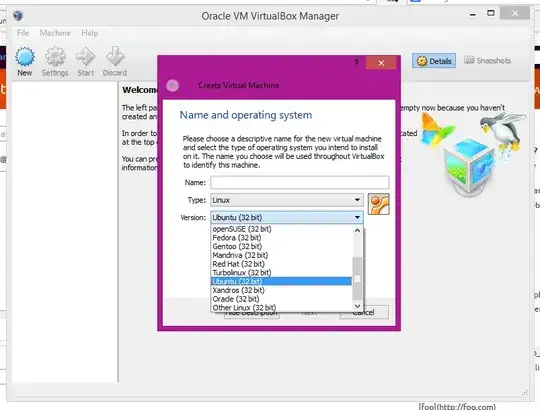This screenshot has width=540, height=410.
Task: Maximize the VirtualBox Manager window
Action: (491, 13)
